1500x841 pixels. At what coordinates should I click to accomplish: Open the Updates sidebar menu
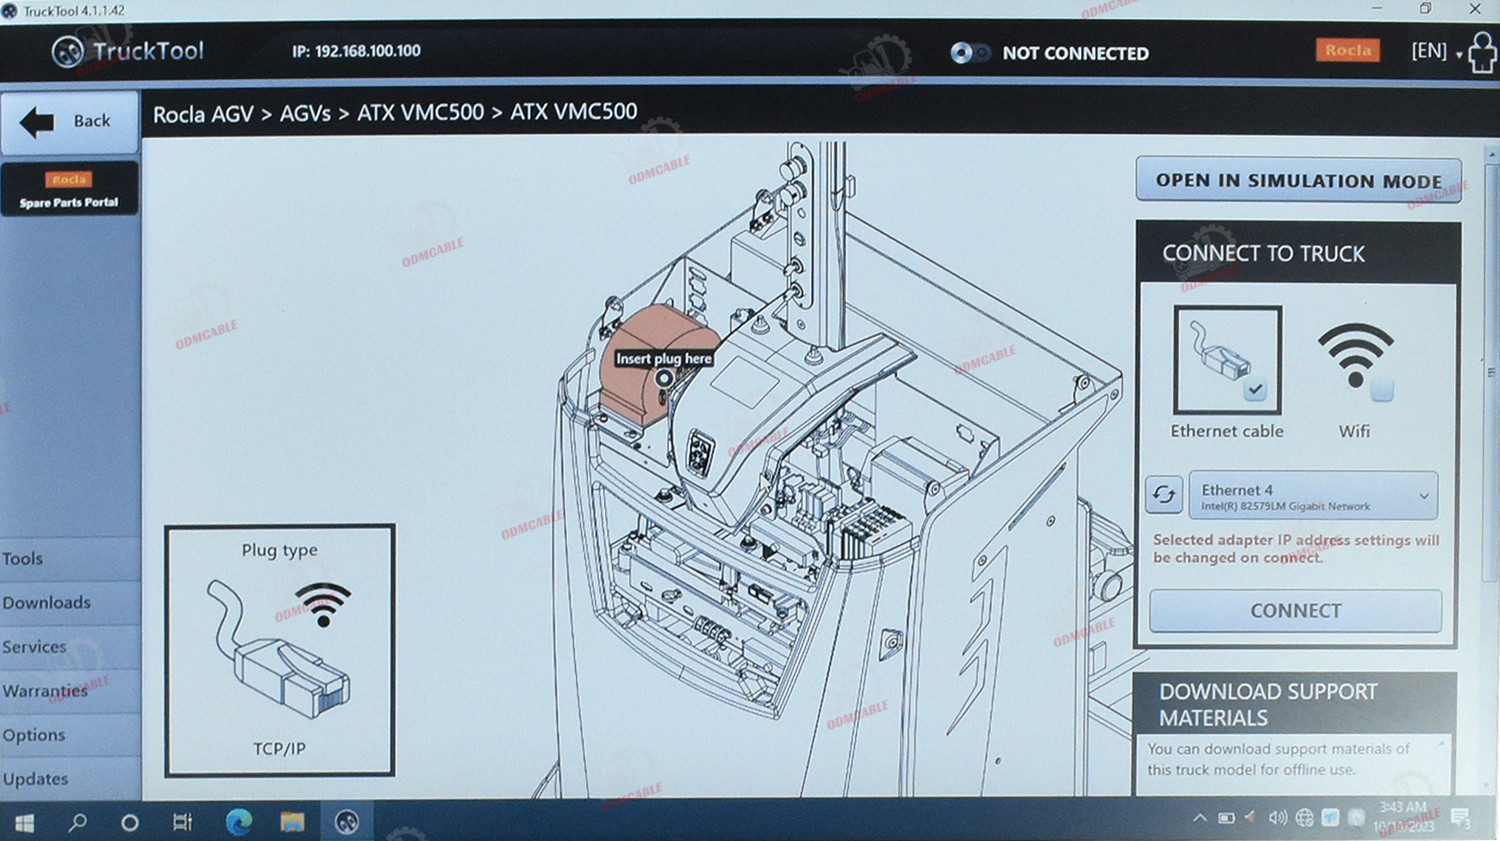point(70,778)
